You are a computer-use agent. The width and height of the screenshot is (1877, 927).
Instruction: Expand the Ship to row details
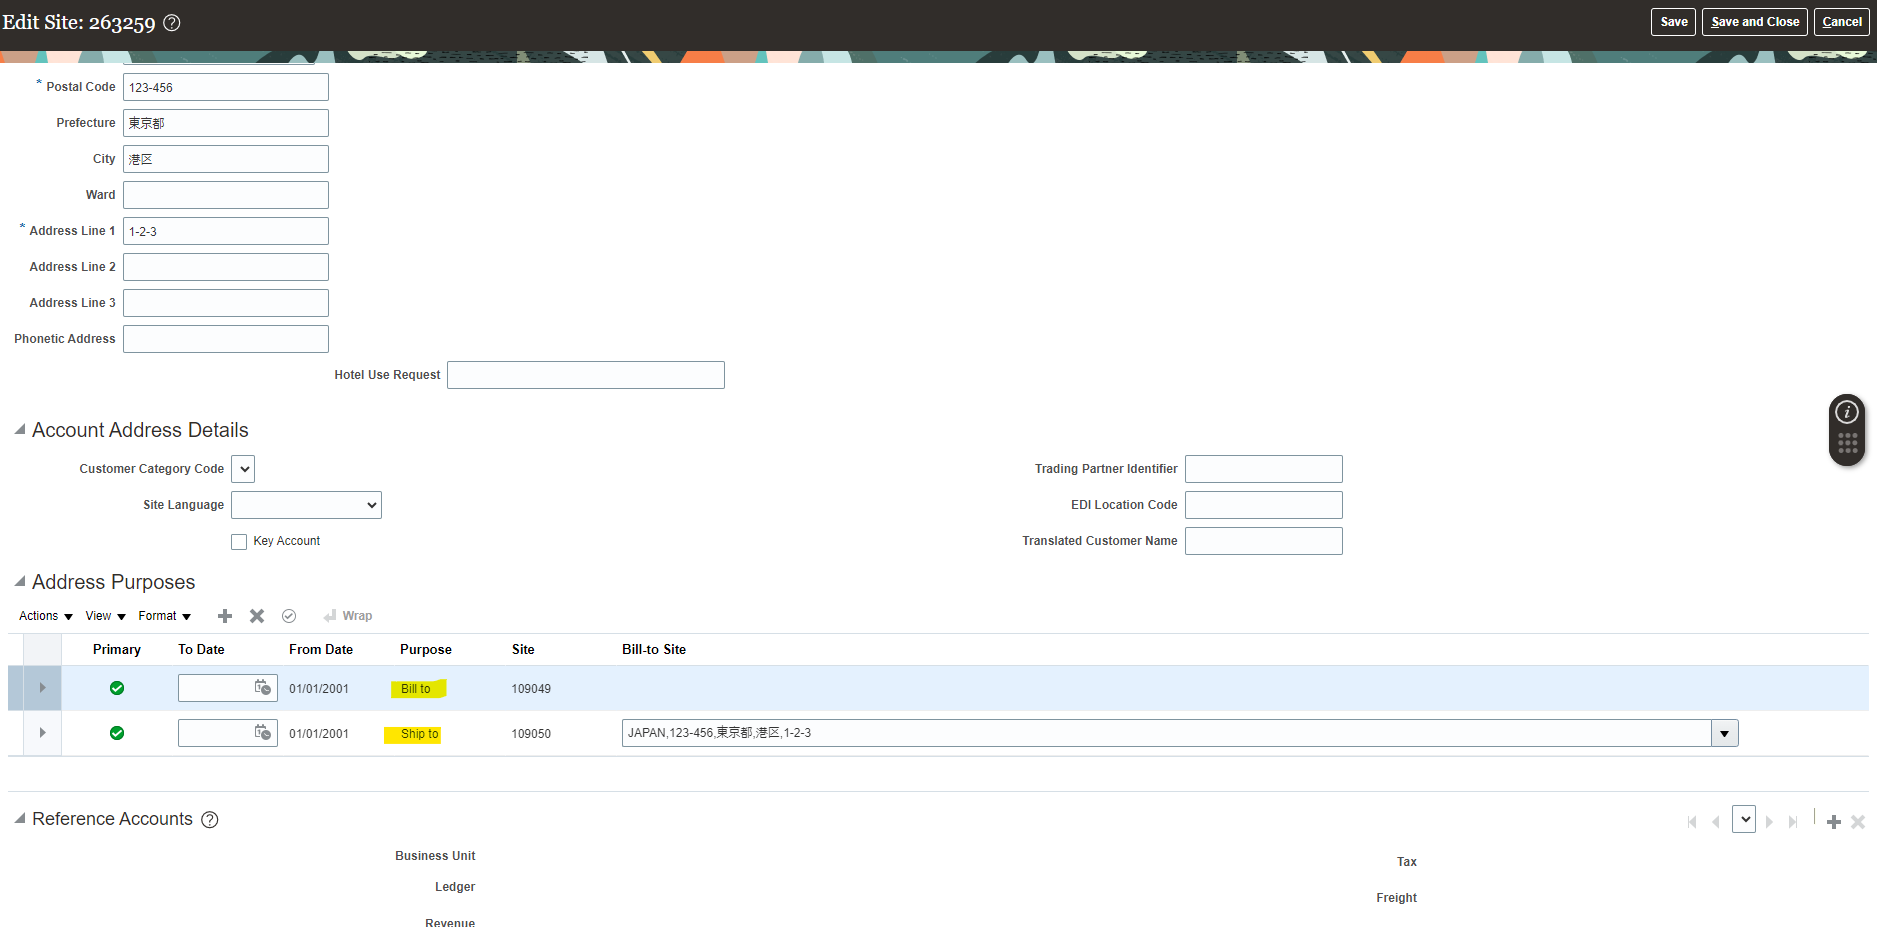[x=42, y=733]
